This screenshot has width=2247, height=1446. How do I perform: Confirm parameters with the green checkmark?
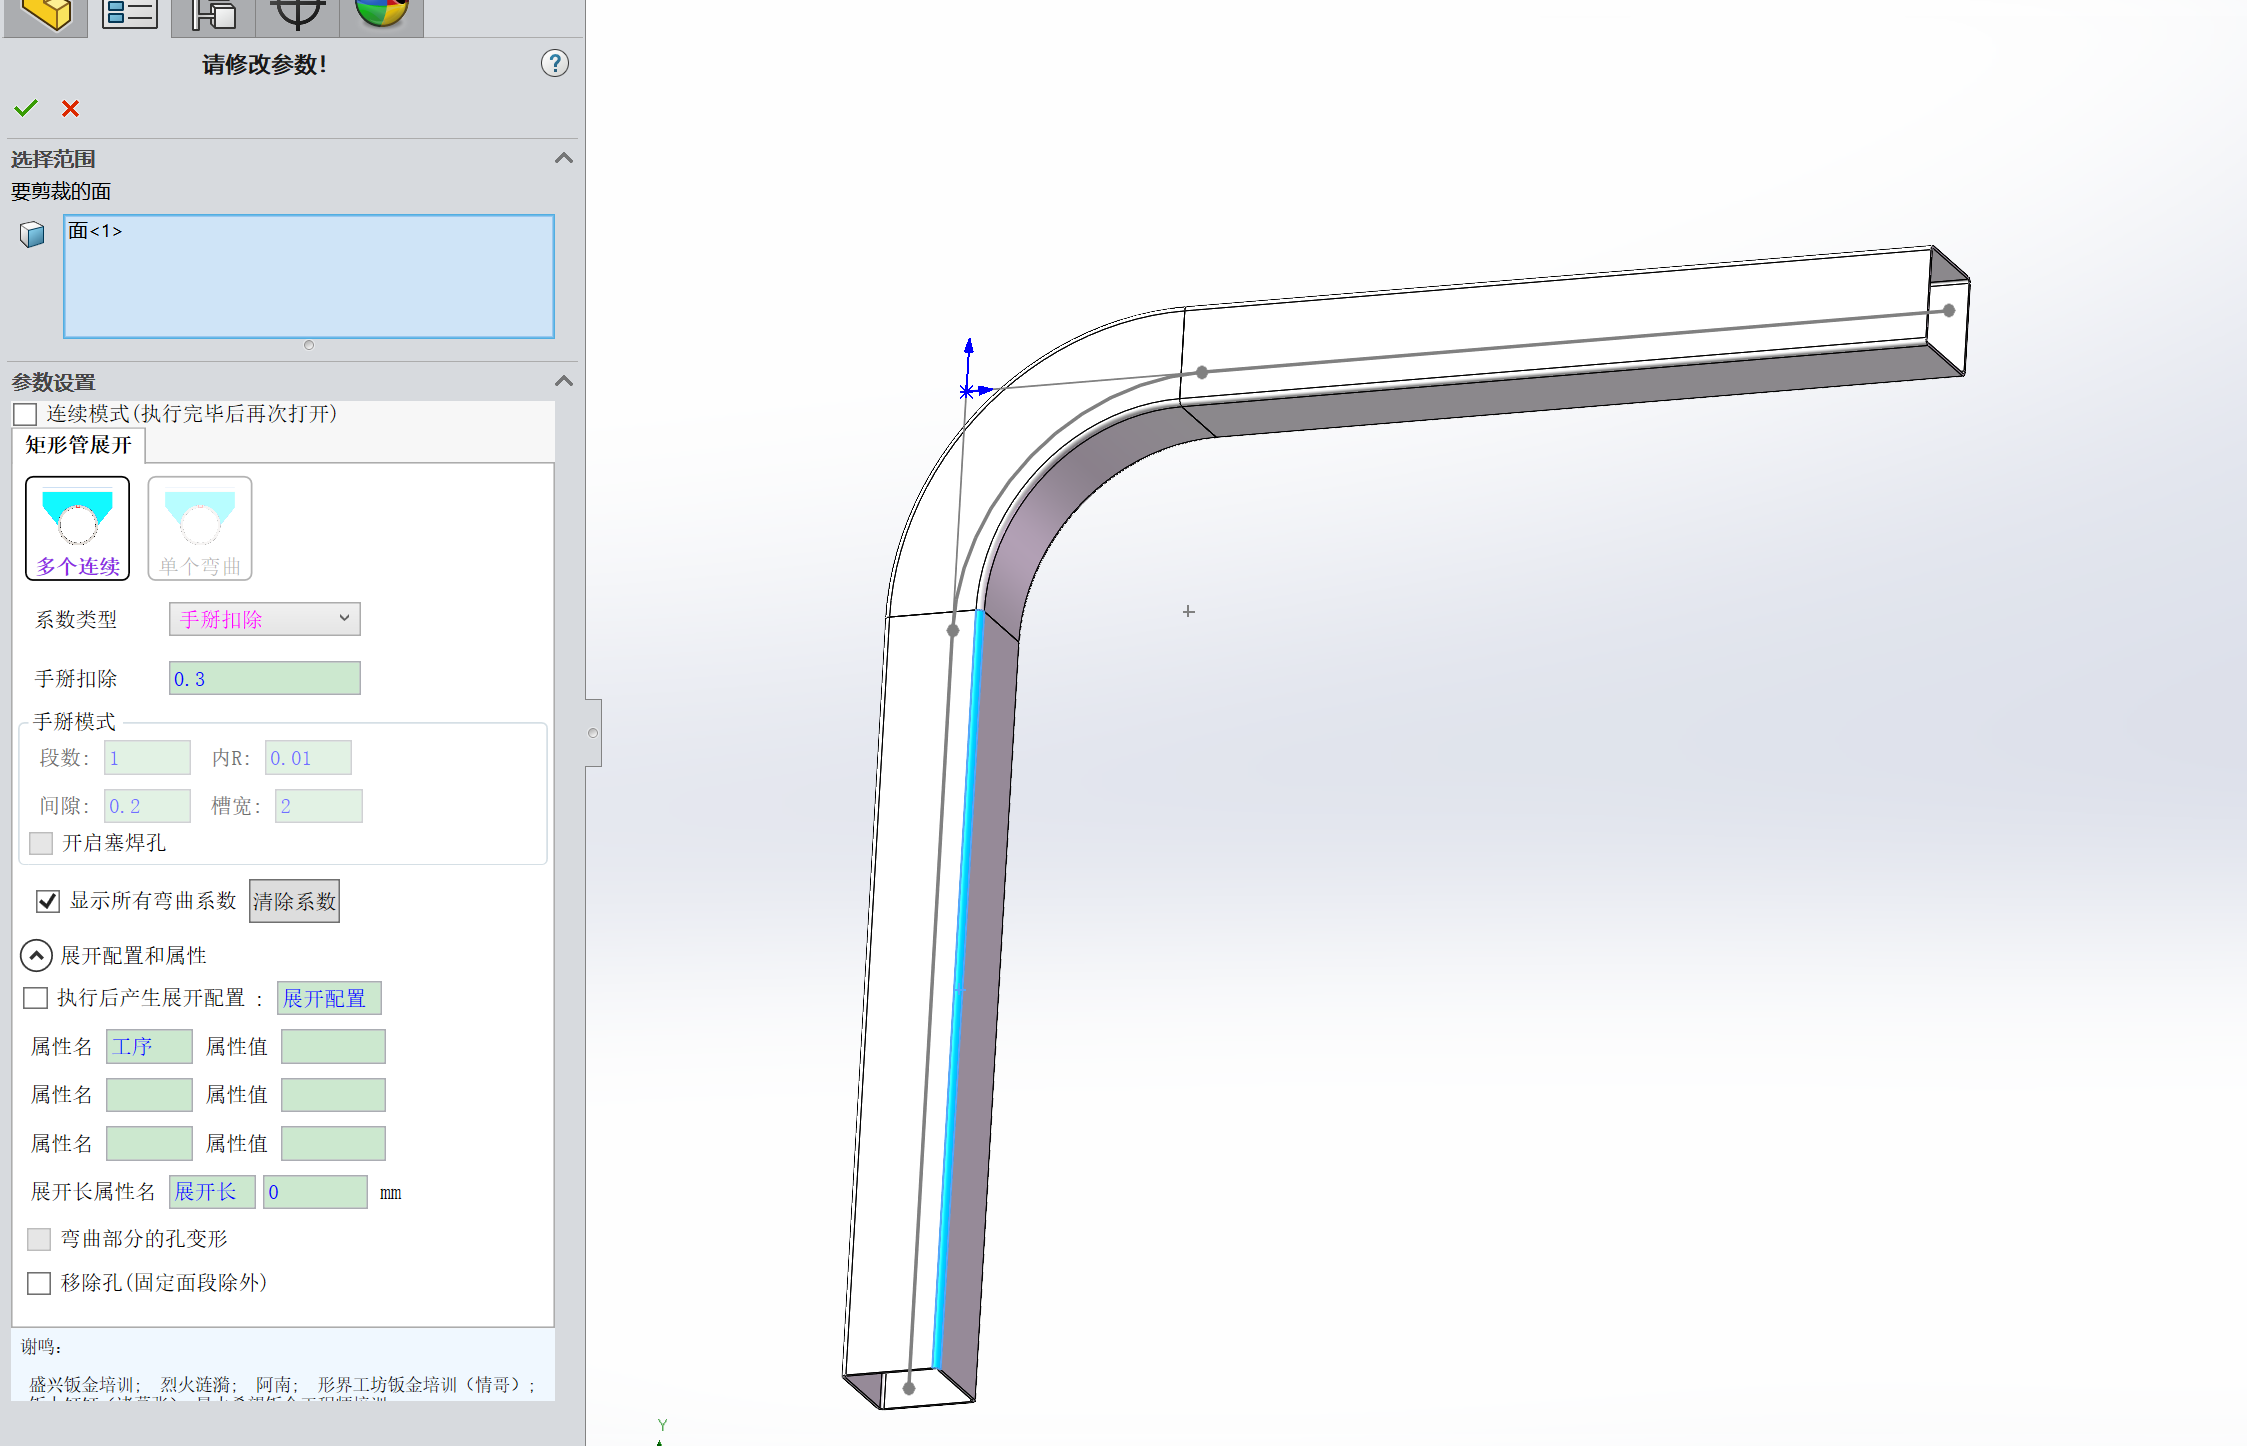click(x=26, y=108)
